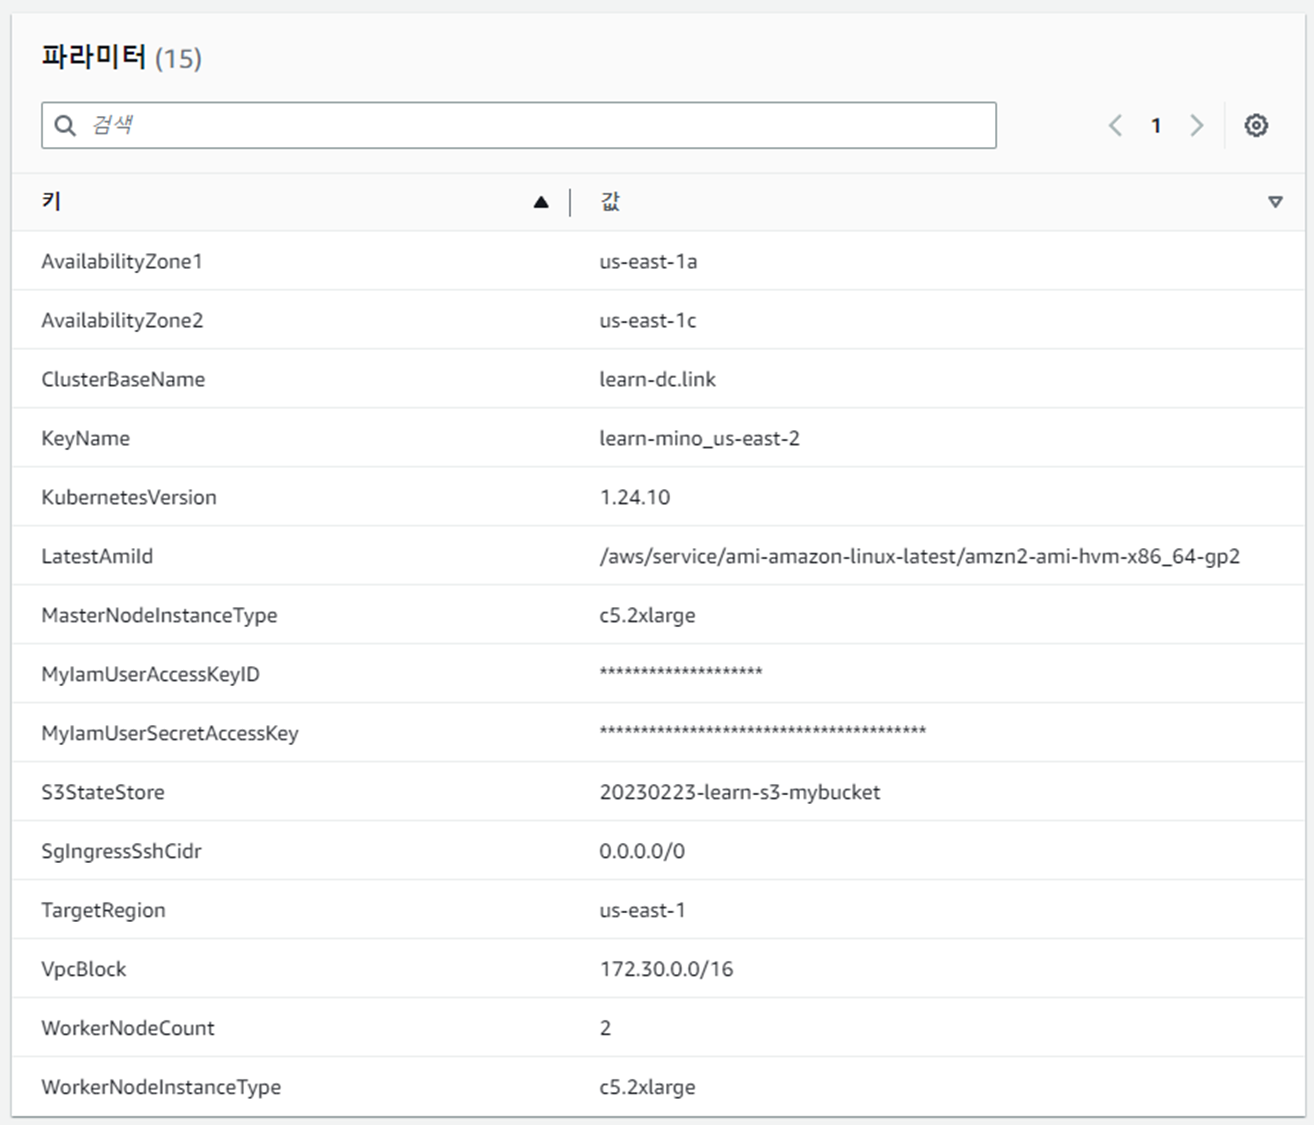Open the table preferences gear icon
1314x1125 pixels.
1256,125
